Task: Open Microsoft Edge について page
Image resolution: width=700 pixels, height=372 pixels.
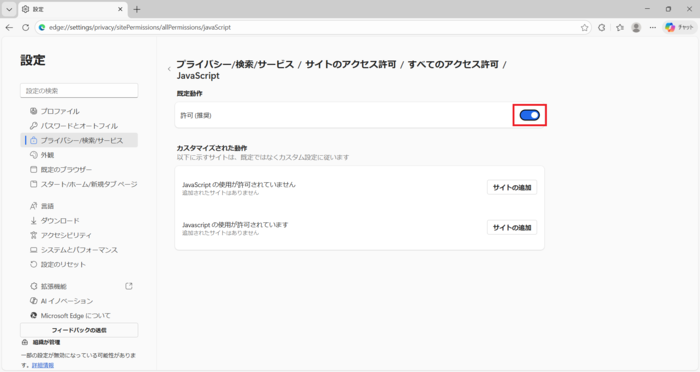Action: tap(79, 315)
